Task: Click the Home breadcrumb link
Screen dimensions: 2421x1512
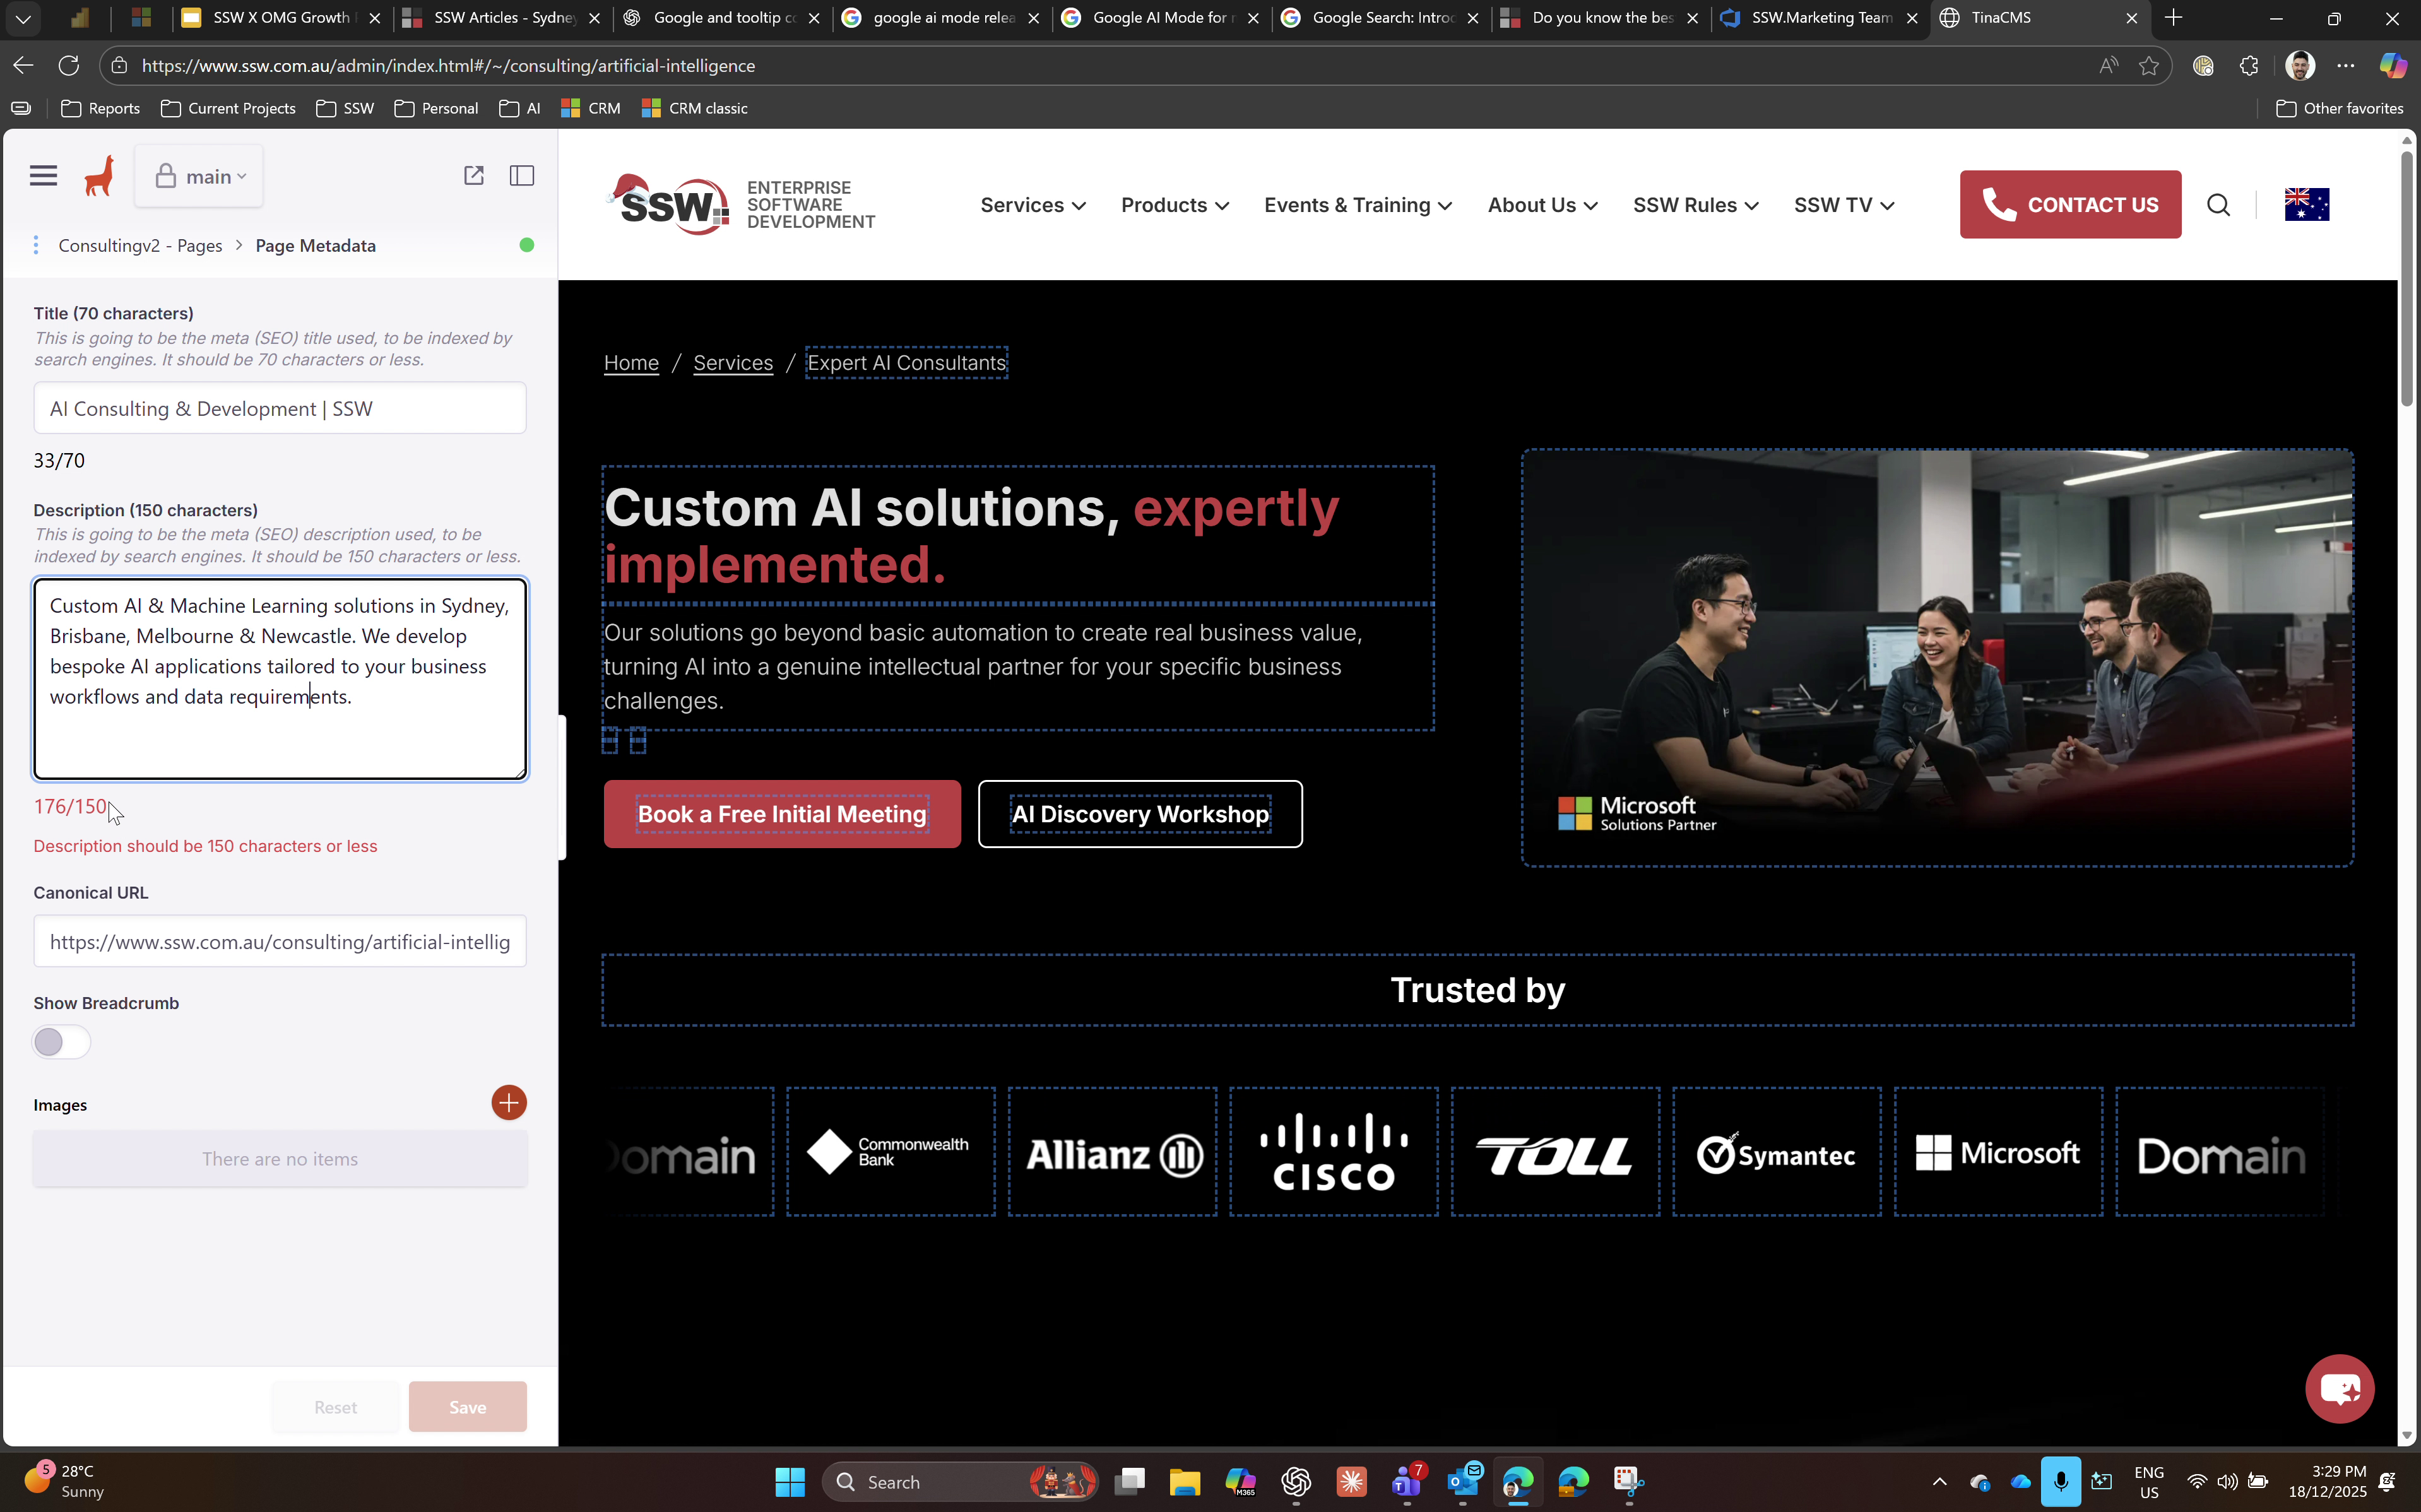Action: [630, 362]
